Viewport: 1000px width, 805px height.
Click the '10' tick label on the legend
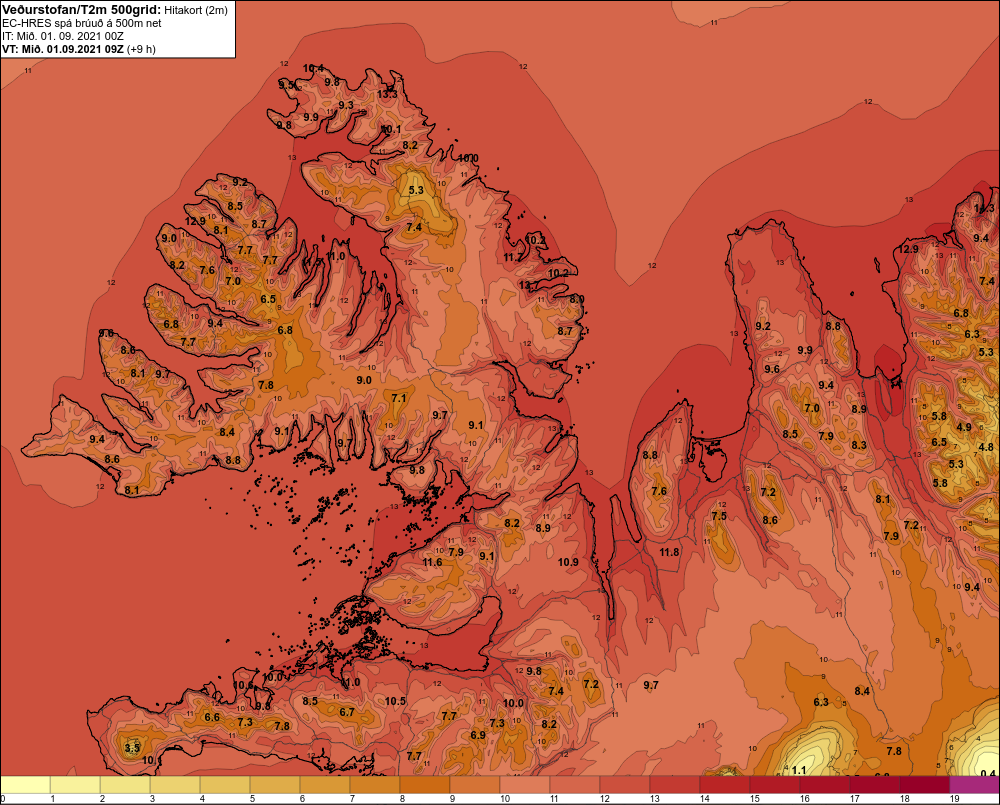504,799
